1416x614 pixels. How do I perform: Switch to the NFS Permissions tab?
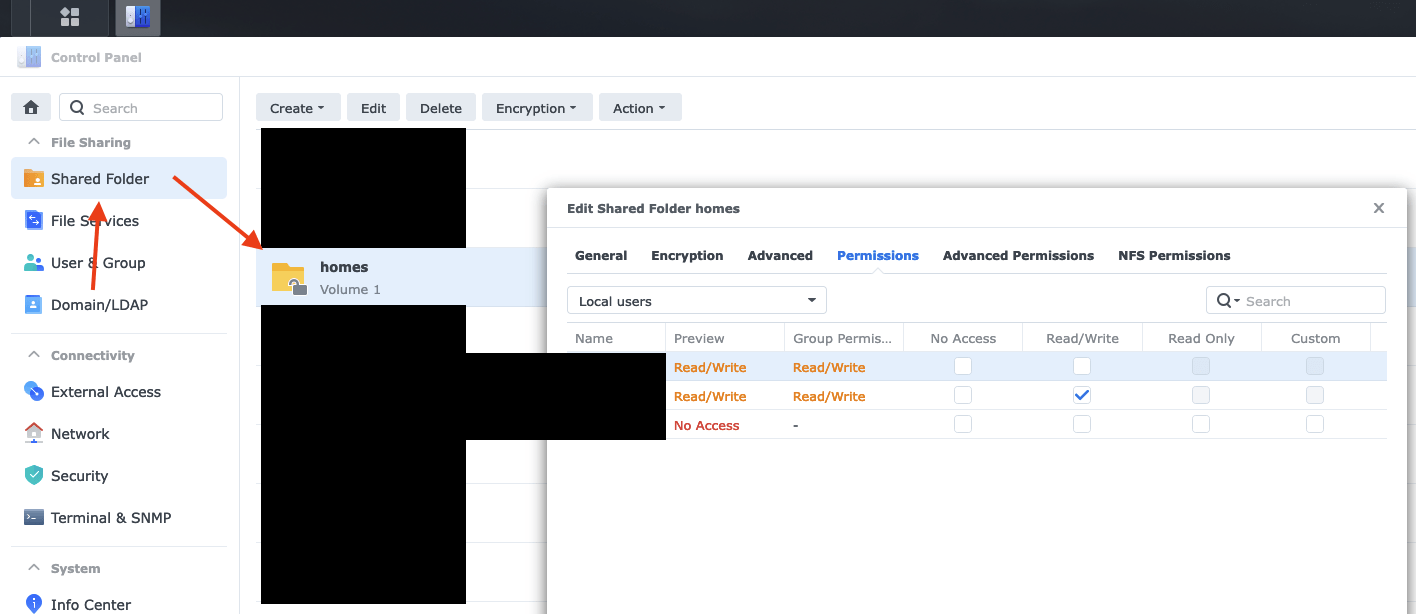click(x=1174, y=256)
